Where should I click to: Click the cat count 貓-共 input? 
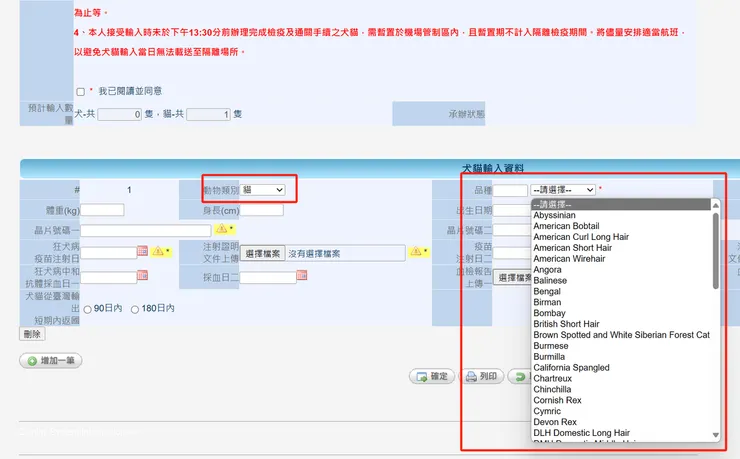coord(209,114)
